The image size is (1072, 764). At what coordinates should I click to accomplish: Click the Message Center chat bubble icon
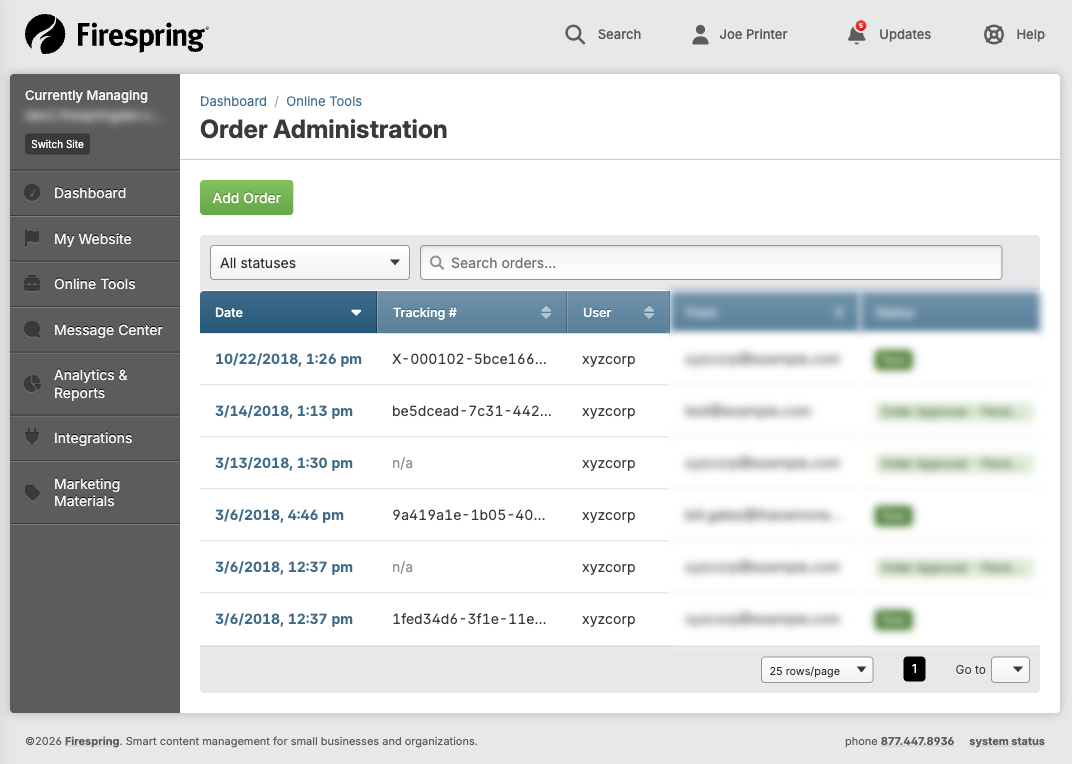pyautogui.click(x=32, y=330)
